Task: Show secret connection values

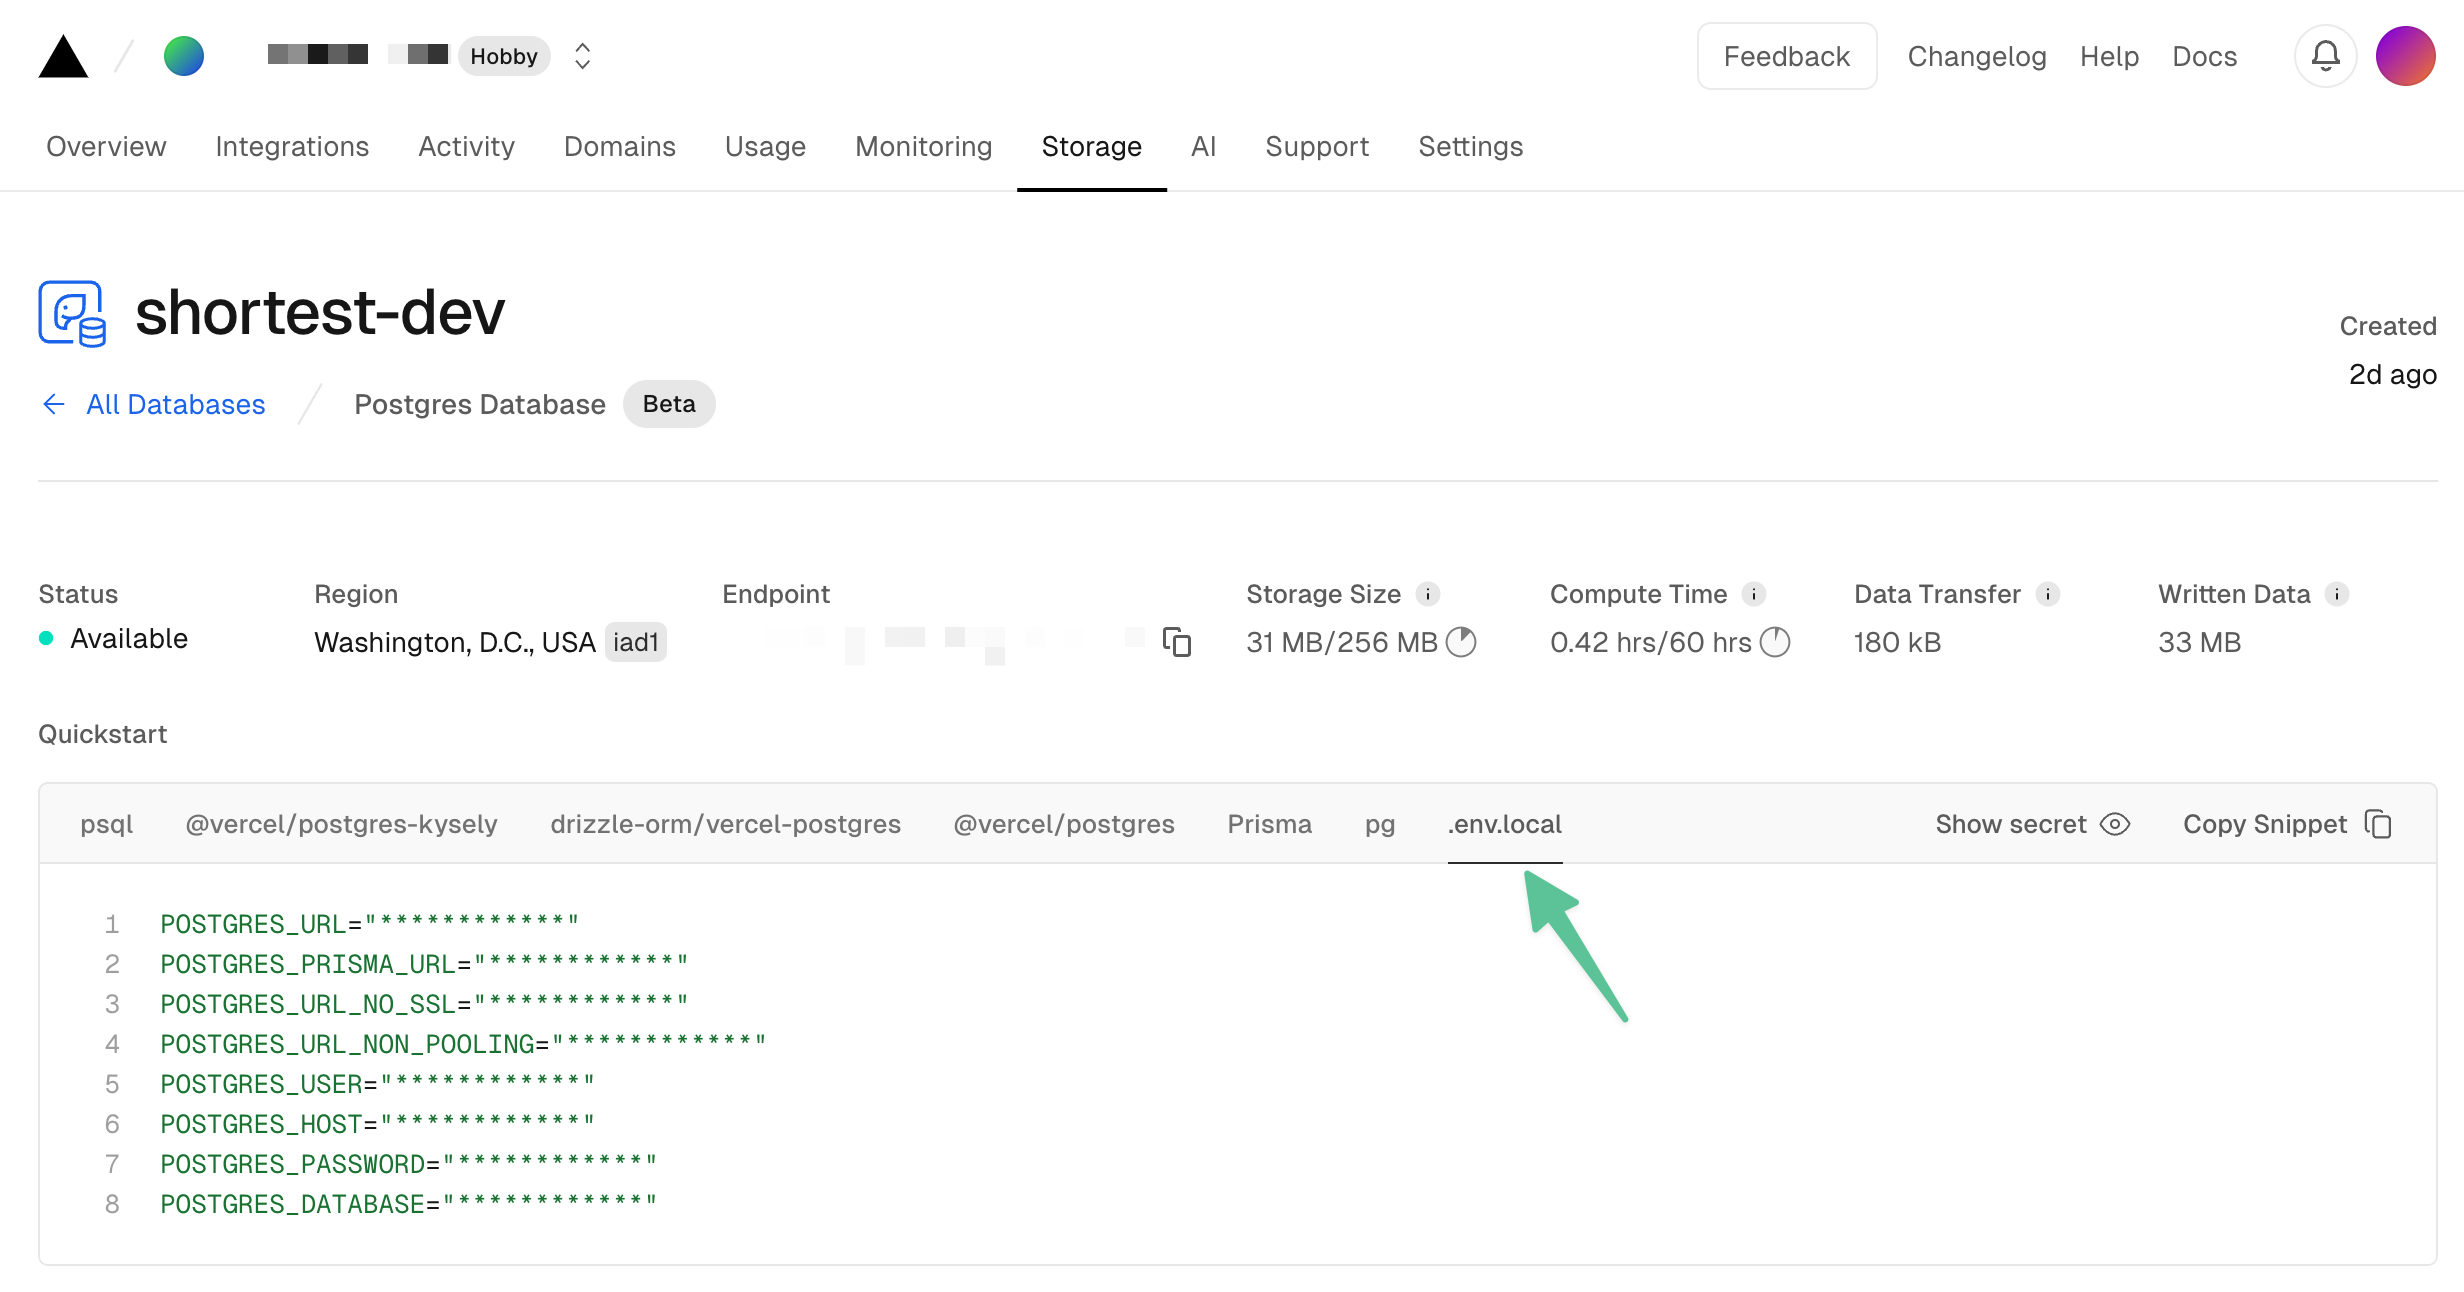Action: click(x=2031, y=823)
